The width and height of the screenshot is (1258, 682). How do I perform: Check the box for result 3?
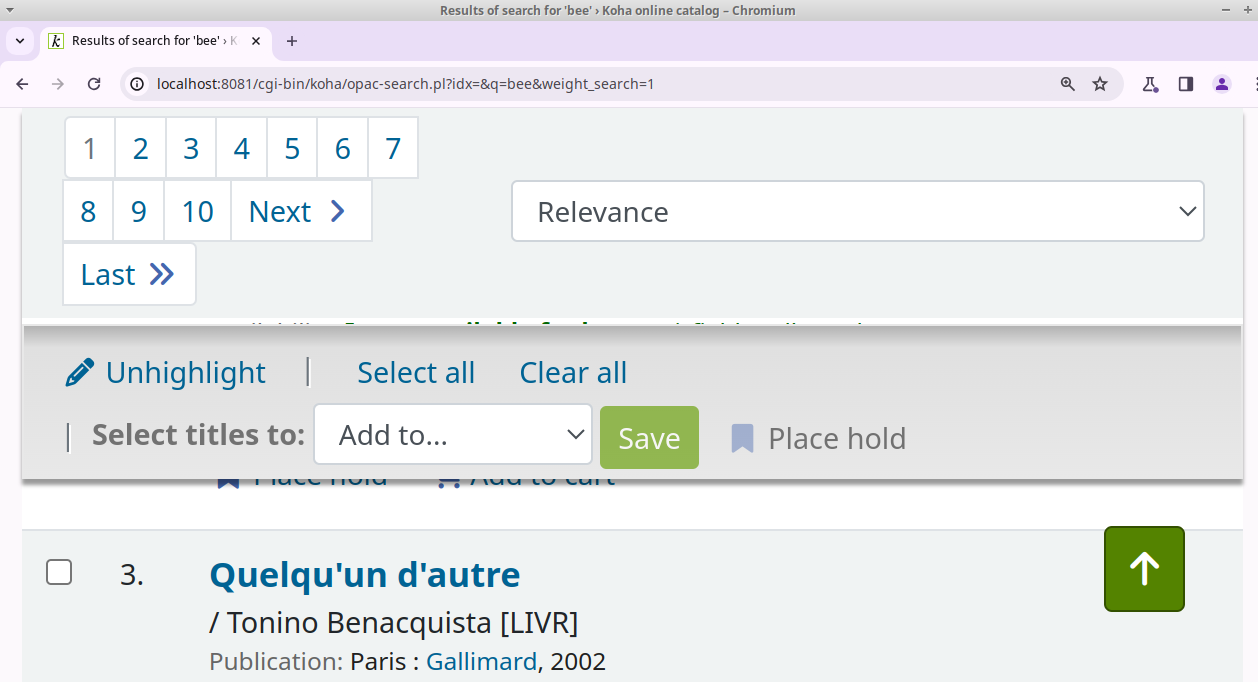tap(59, 572)
